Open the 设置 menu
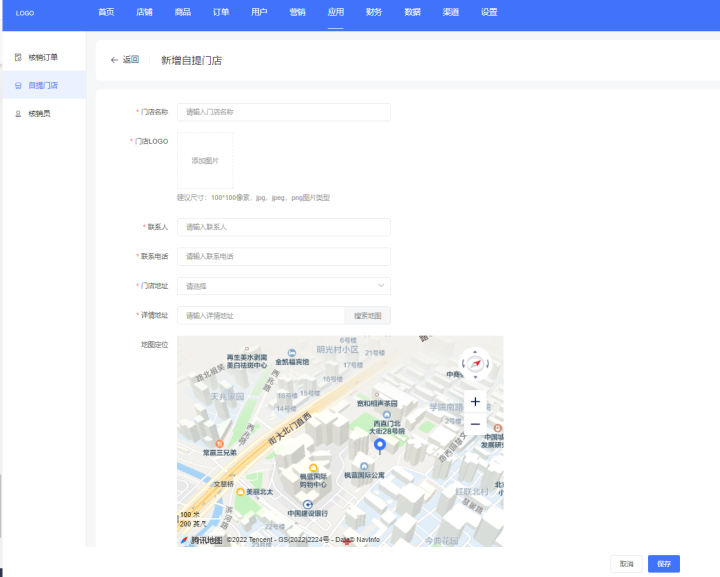The image size is (720, 577). pos(489,12)
